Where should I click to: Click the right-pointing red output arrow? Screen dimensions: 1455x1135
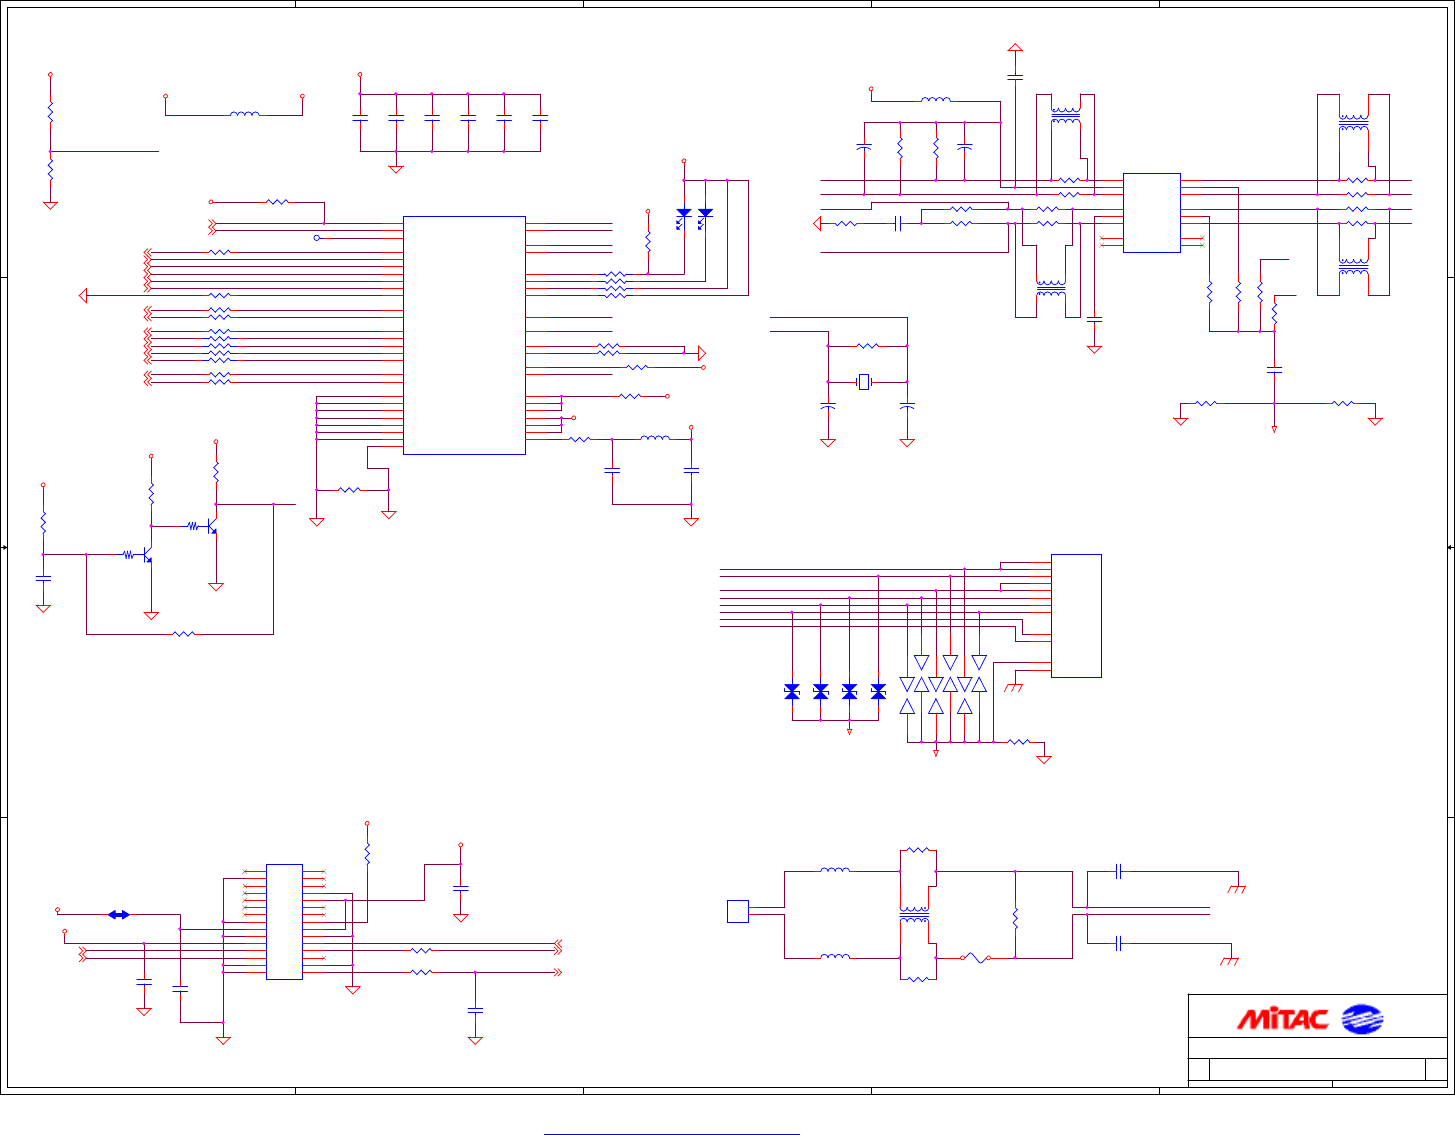(702, 353)
